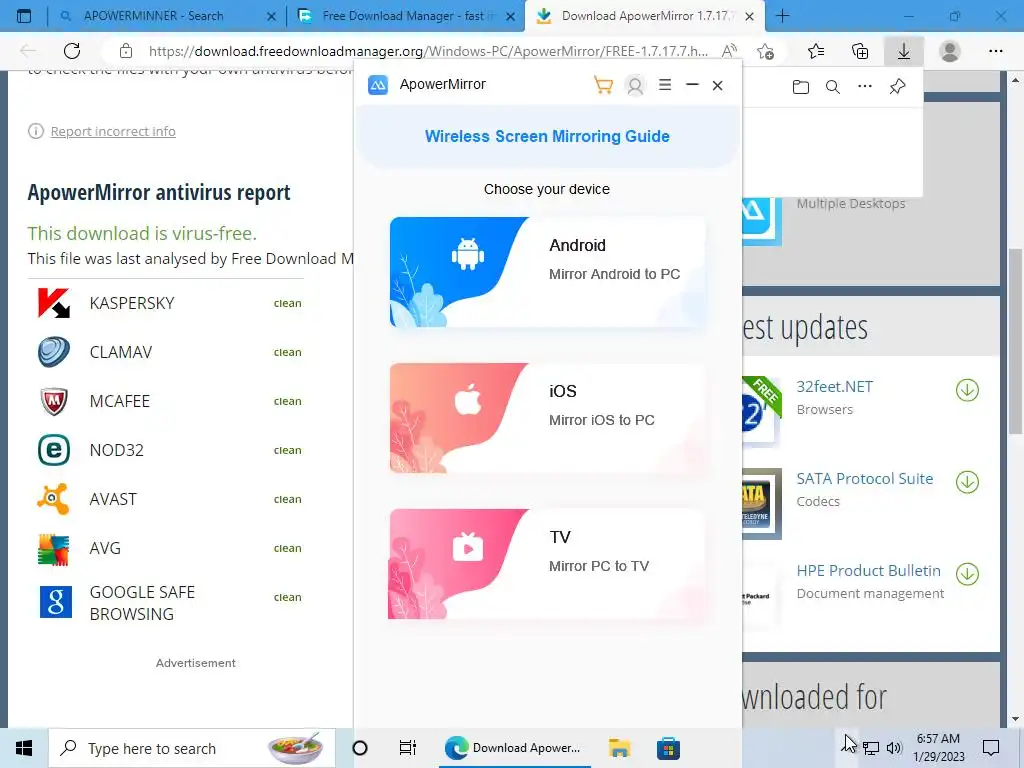Open the notification center icon
Screen dimensions: 1024x768
[991, 748]
